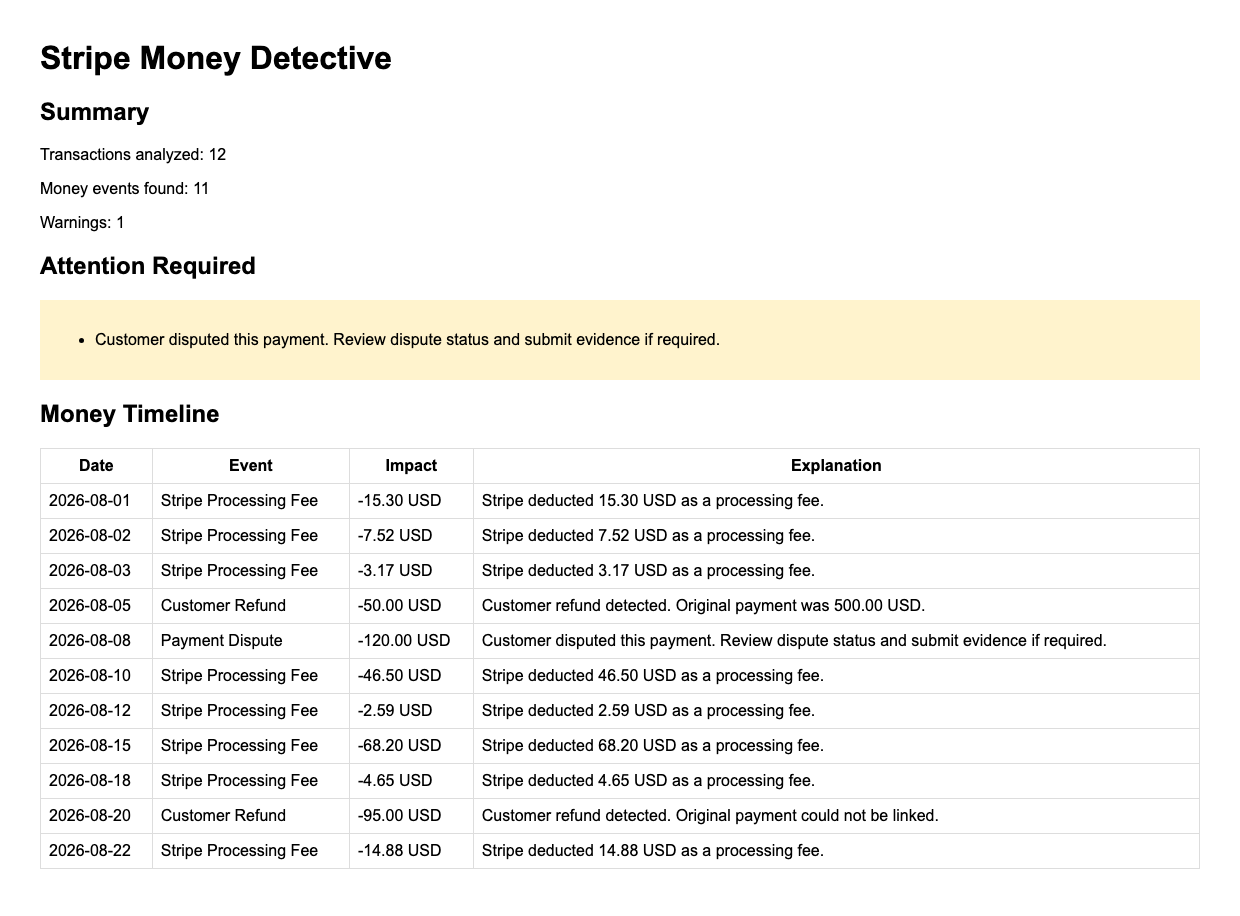The width and height of the screenshot is (1240, 916).
Task: Select the Attention Required heading
Action: coord(148,266)
